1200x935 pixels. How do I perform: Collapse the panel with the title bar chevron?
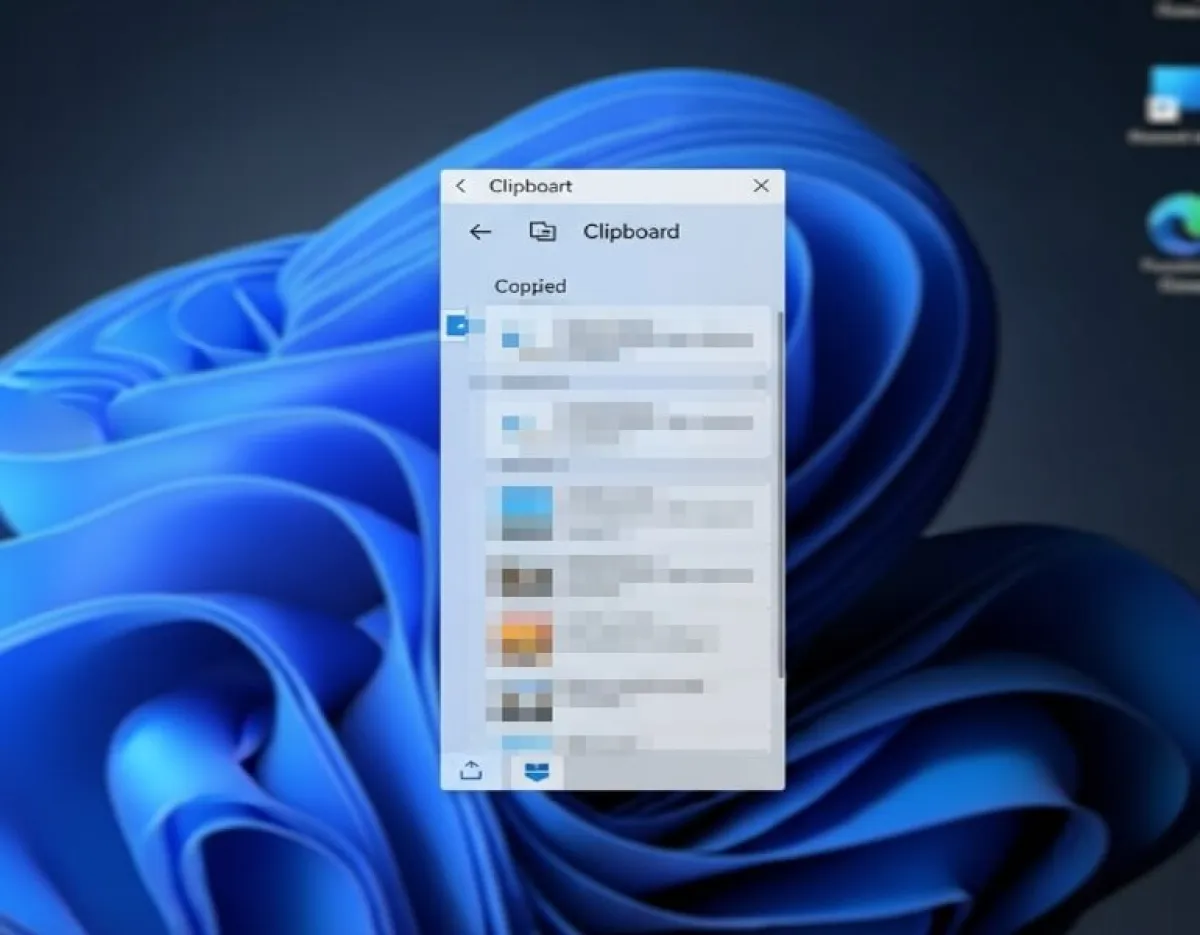(460, 186)
